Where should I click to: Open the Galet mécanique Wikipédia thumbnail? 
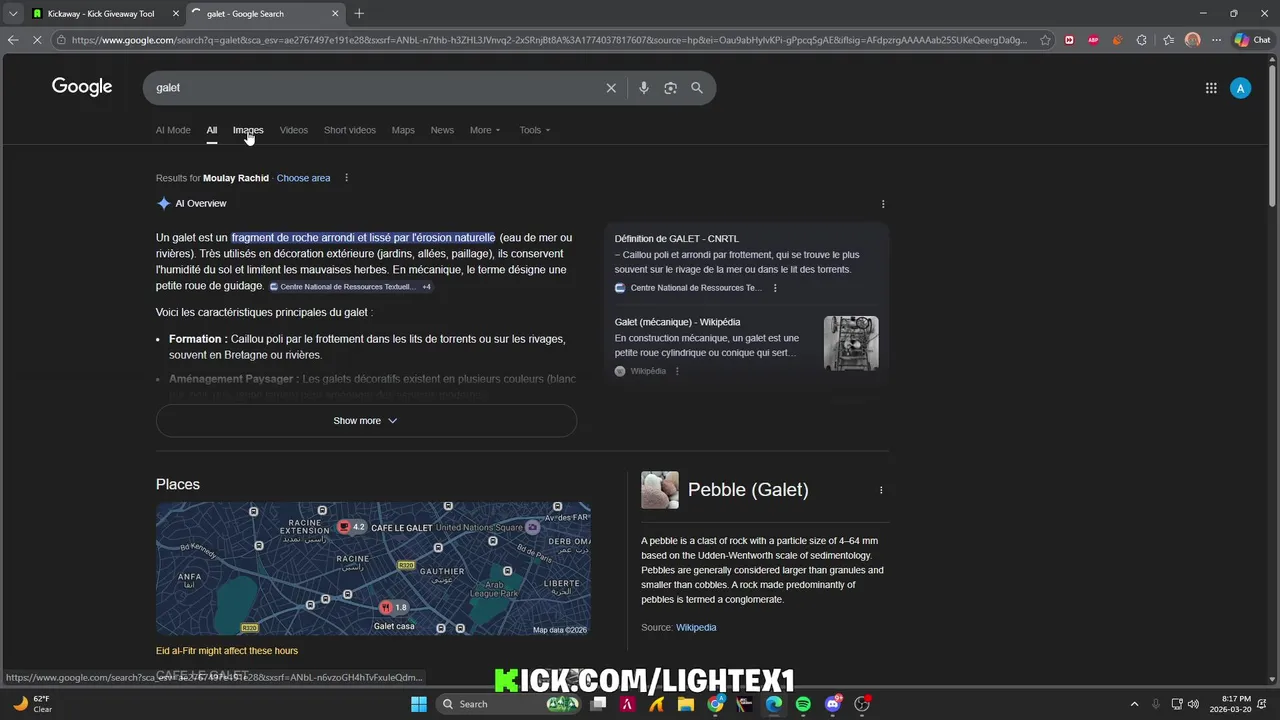[851, 344]
